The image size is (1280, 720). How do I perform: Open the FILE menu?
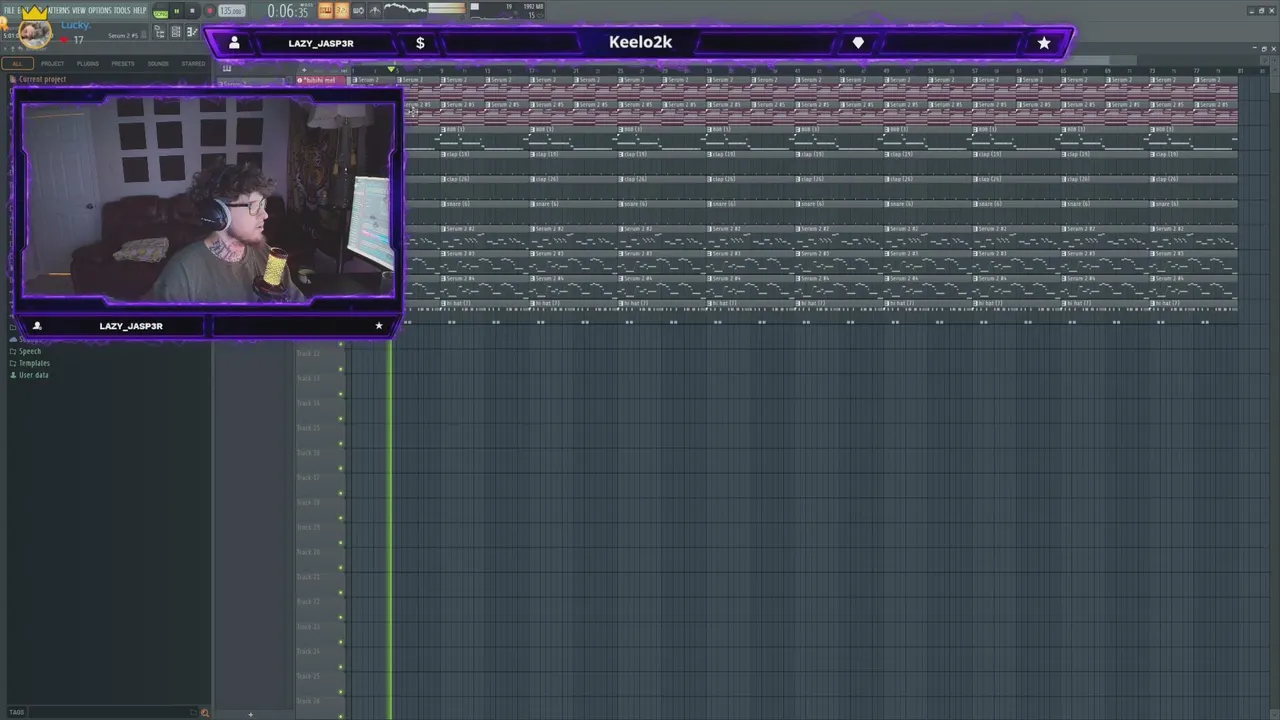(9, 11)
